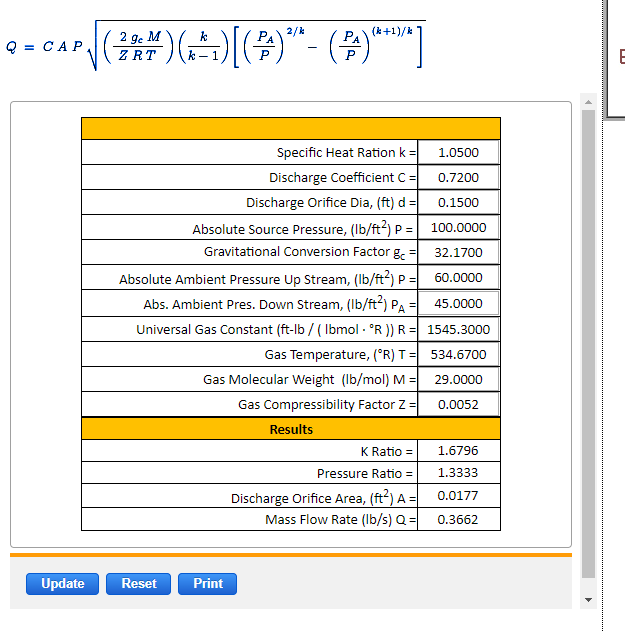Edit the Specific Heat Ratio k field
The width and height of the screenshot is (625, 631).
[458, 153]
